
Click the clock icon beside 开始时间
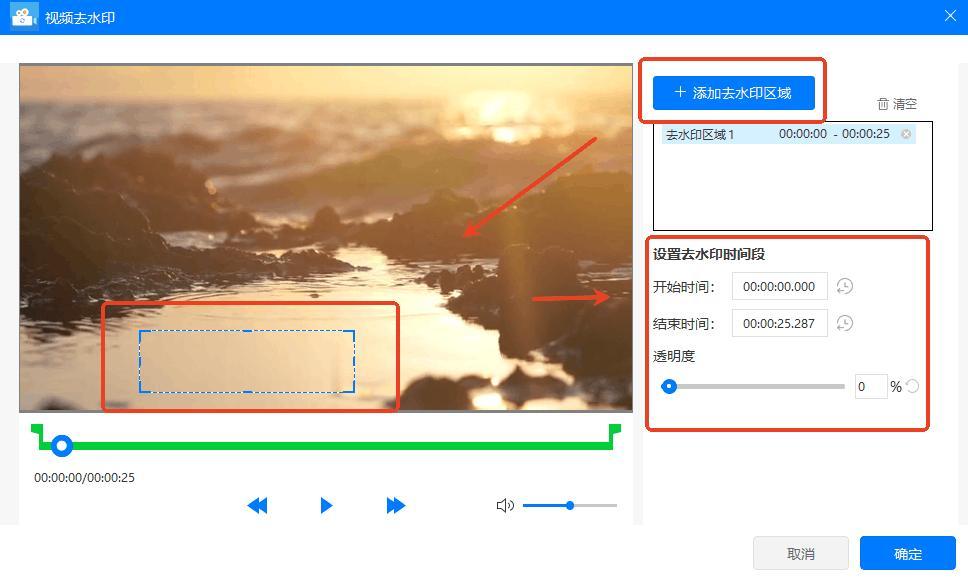(845, 287)
